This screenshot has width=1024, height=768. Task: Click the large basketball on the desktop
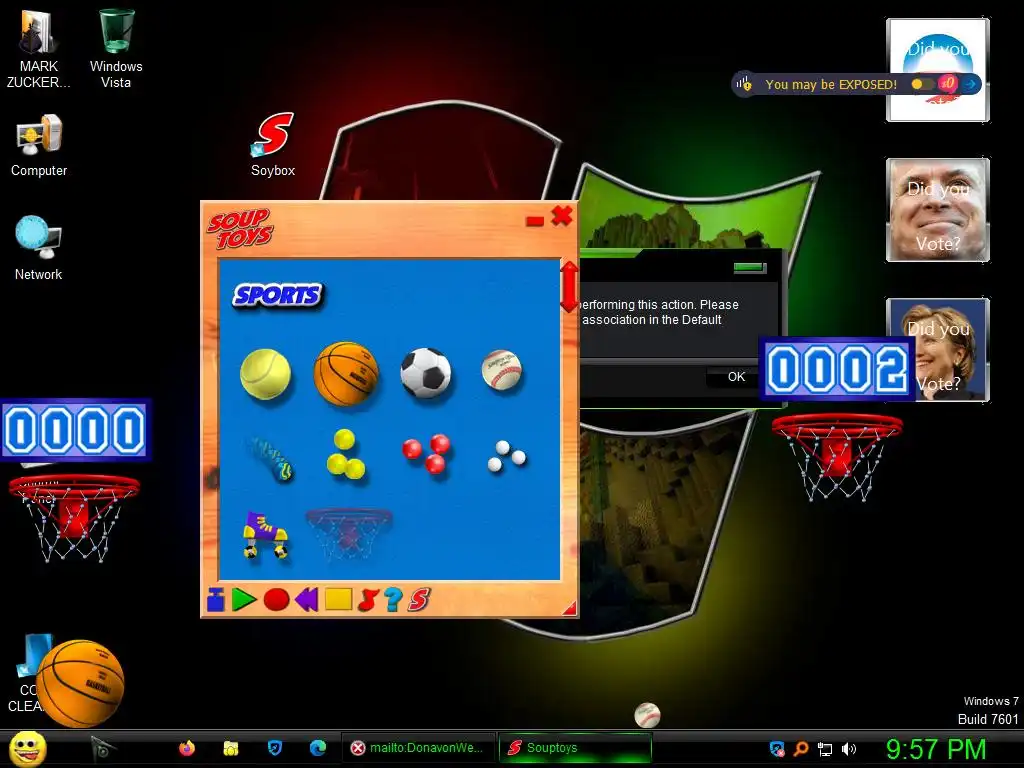click(80, 683)
